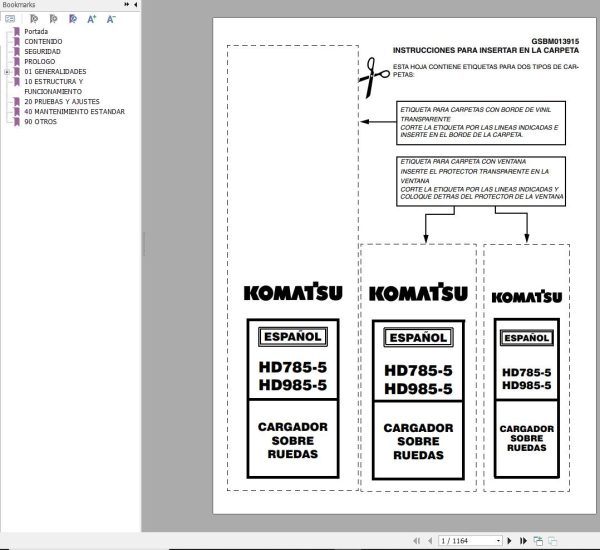Open the 90 OTROS bookmark

coord(41,121)
